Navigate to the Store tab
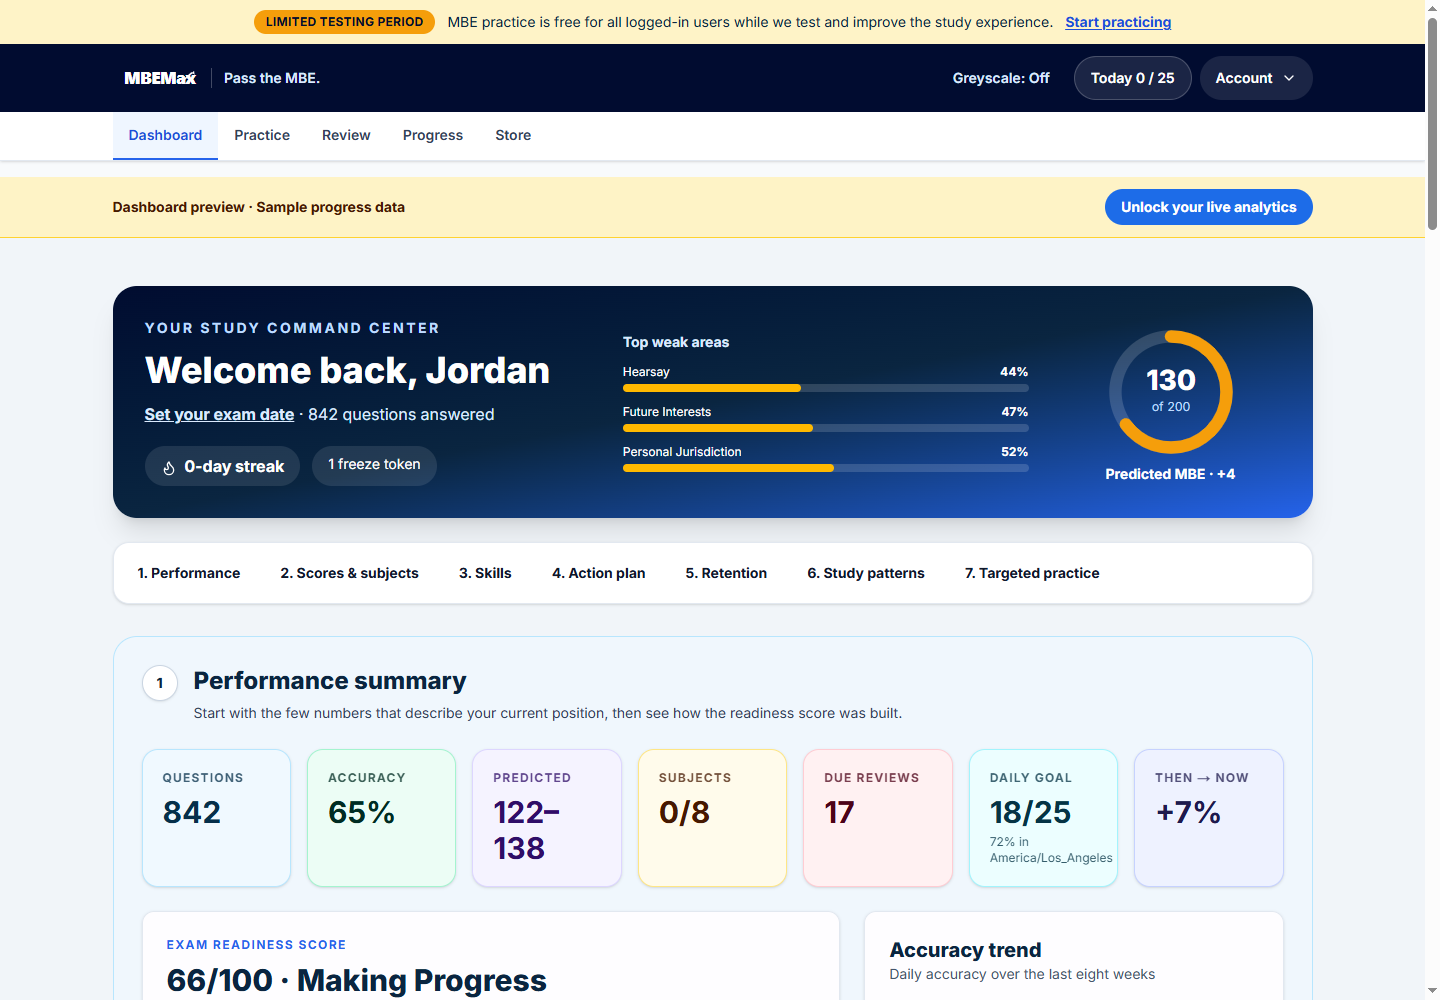This screenshot has width=1440, height=1000. click(513, 135)
